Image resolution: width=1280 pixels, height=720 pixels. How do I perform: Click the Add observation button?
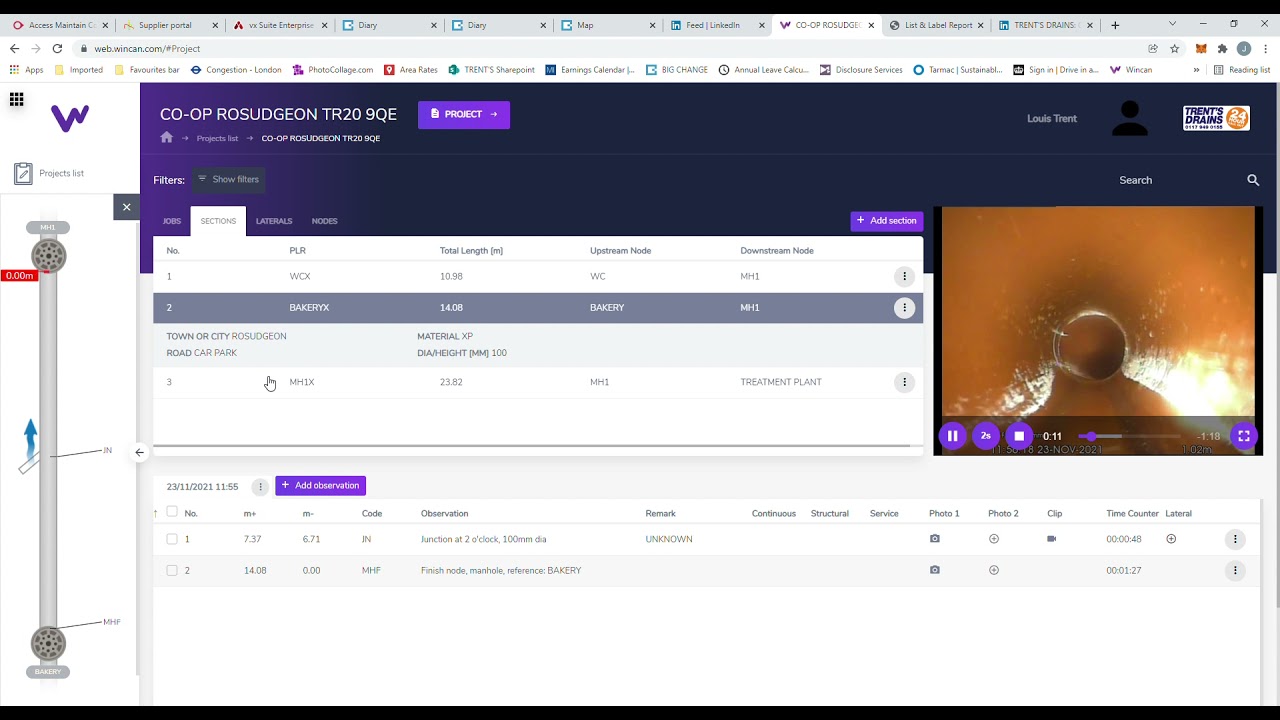tap(321, 486)
